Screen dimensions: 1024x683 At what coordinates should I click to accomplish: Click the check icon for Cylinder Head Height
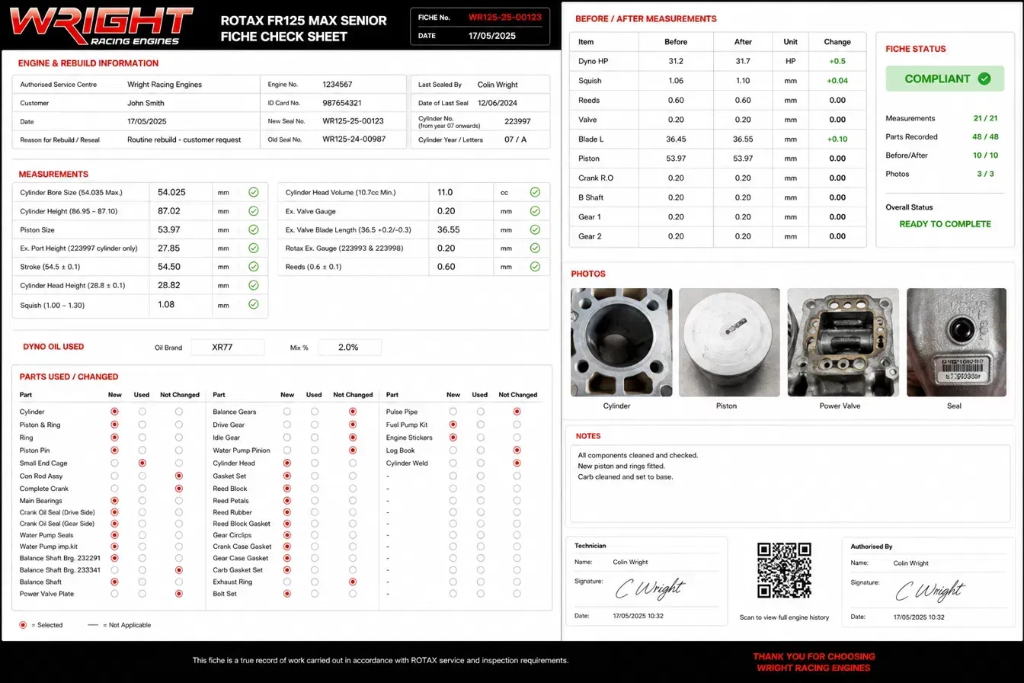pos(253,285)
